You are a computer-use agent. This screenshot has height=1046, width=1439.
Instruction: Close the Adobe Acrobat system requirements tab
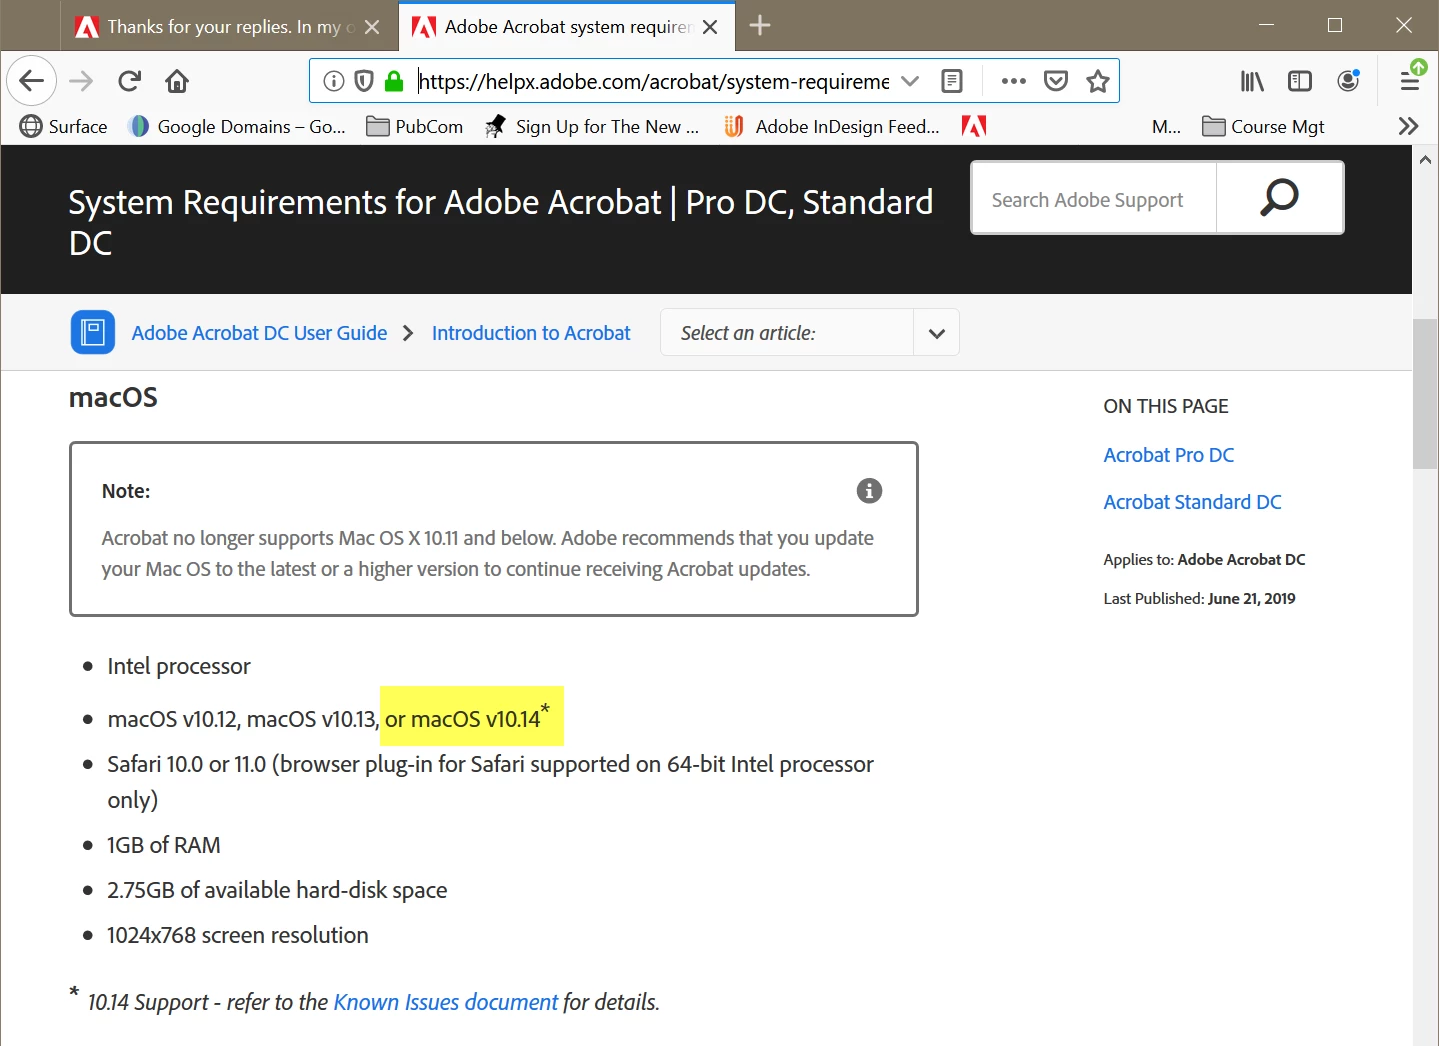(x=710, y=27)
